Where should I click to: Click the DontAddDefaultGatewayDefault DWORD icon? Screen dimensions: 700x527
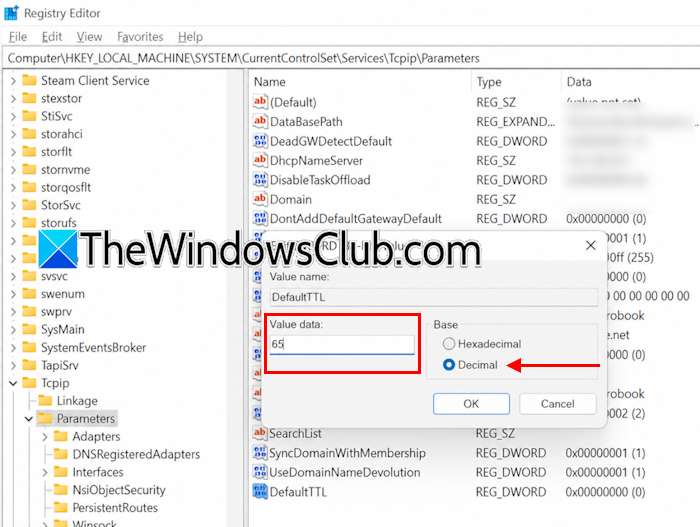[x=260, y=218]
